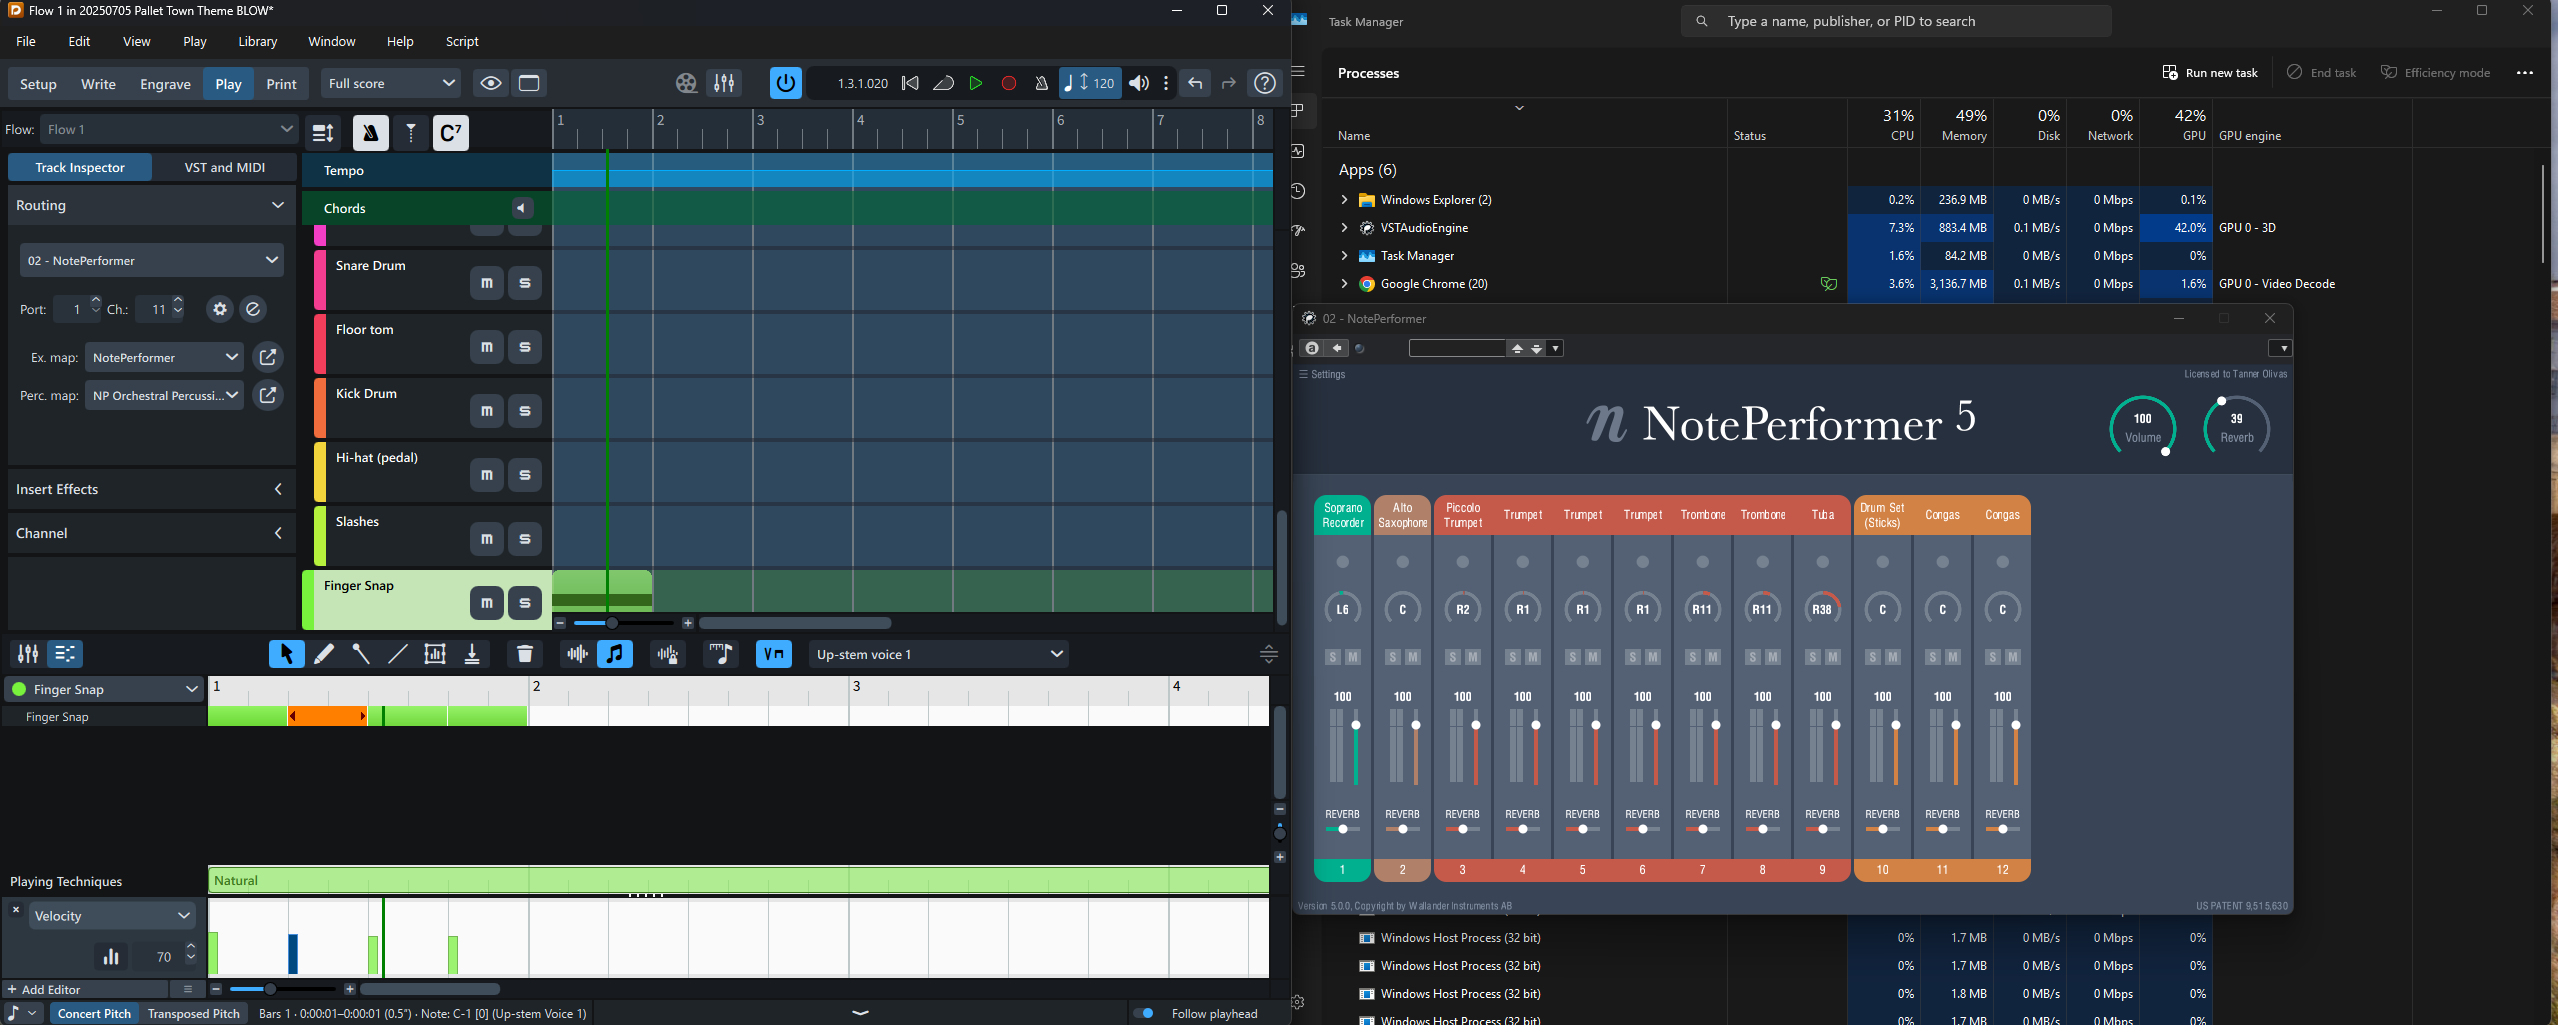Adjust NotePerformer master Reverb knob
The width and height of the screenshot is (2558, 1025).
(2236, 427)
